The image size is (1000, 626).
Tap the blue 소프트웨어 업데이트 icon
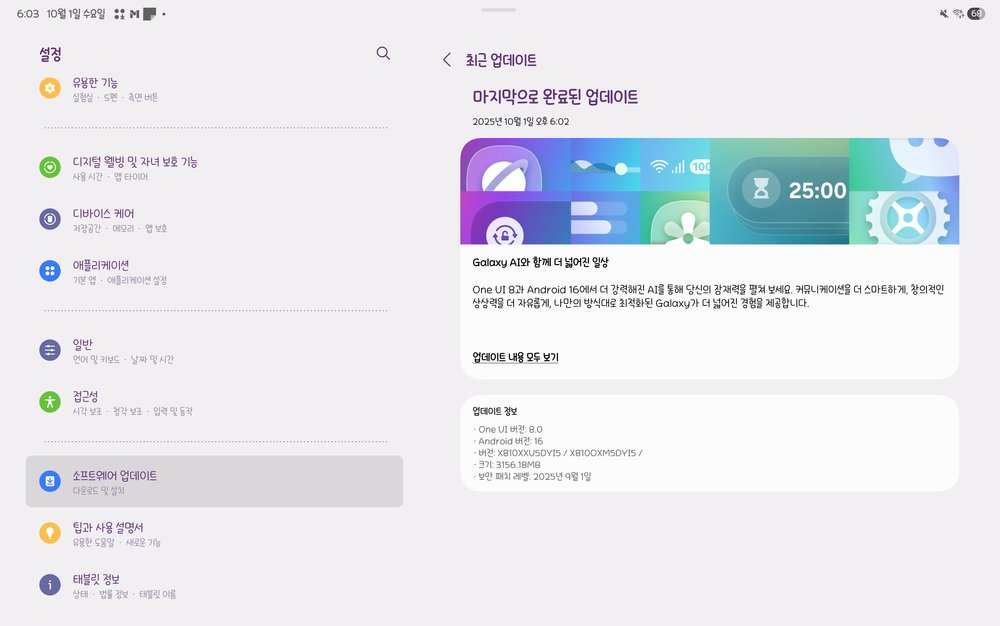tap(50, 481)
